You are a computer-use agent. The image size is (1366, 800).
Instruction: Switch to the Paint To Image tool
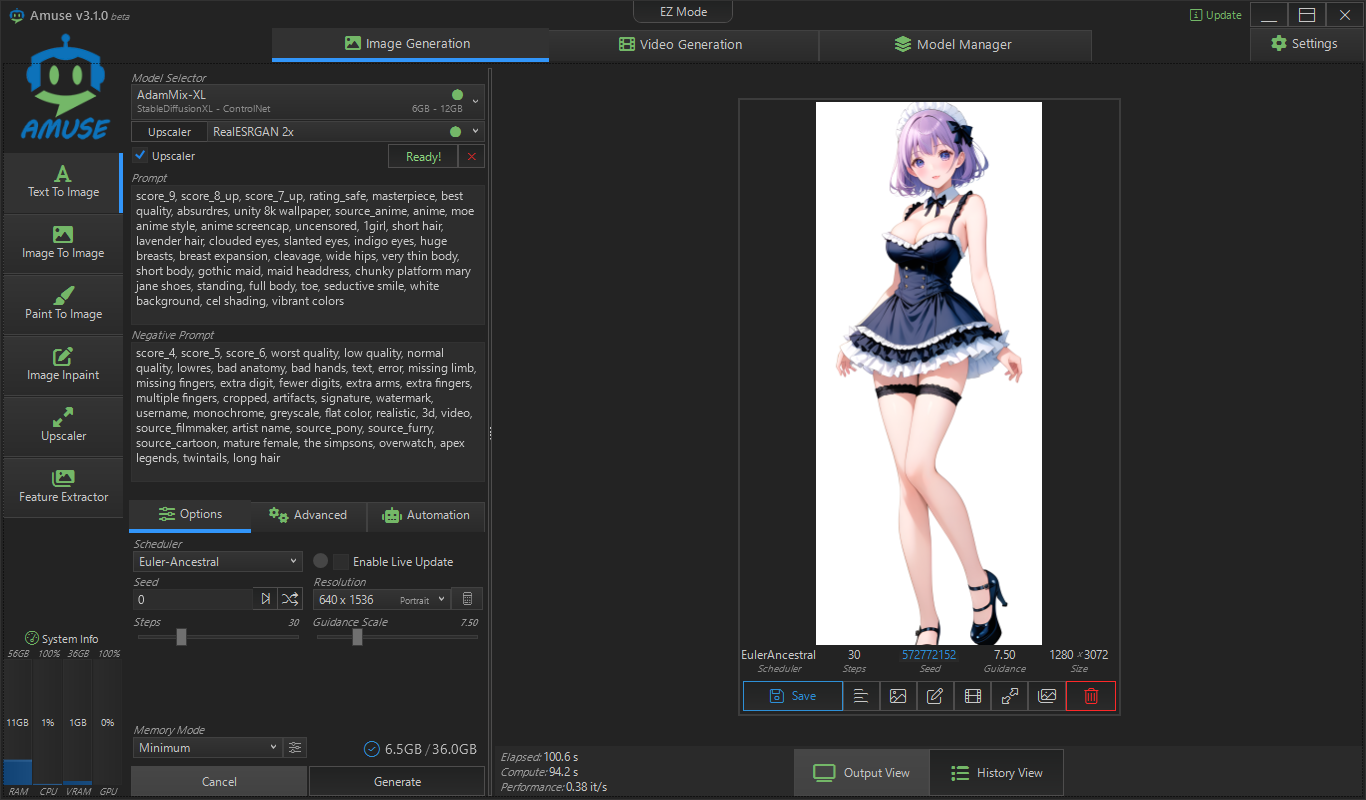pyautogui.click(x=63, y=303)
